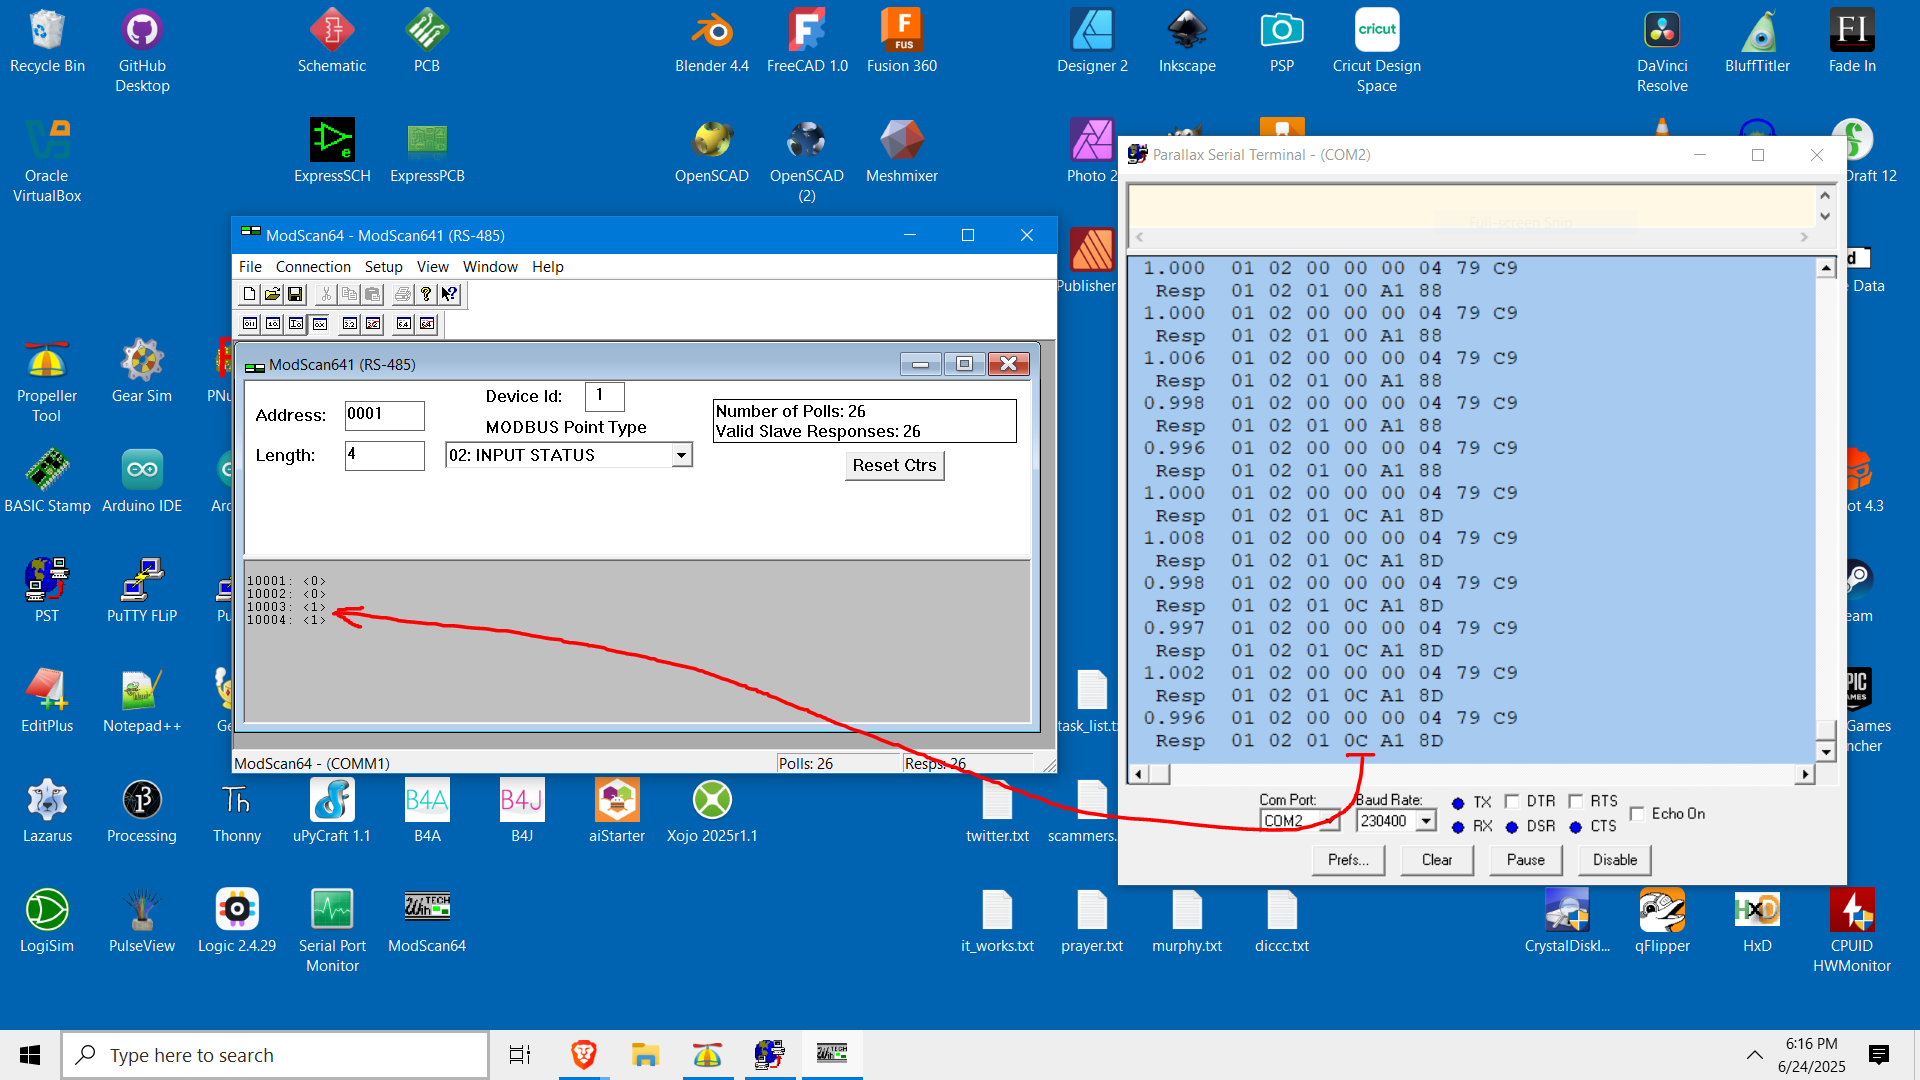Open the murphy.txt desktop file
The image size is (1920, 1080).
tap(1187, 922)
